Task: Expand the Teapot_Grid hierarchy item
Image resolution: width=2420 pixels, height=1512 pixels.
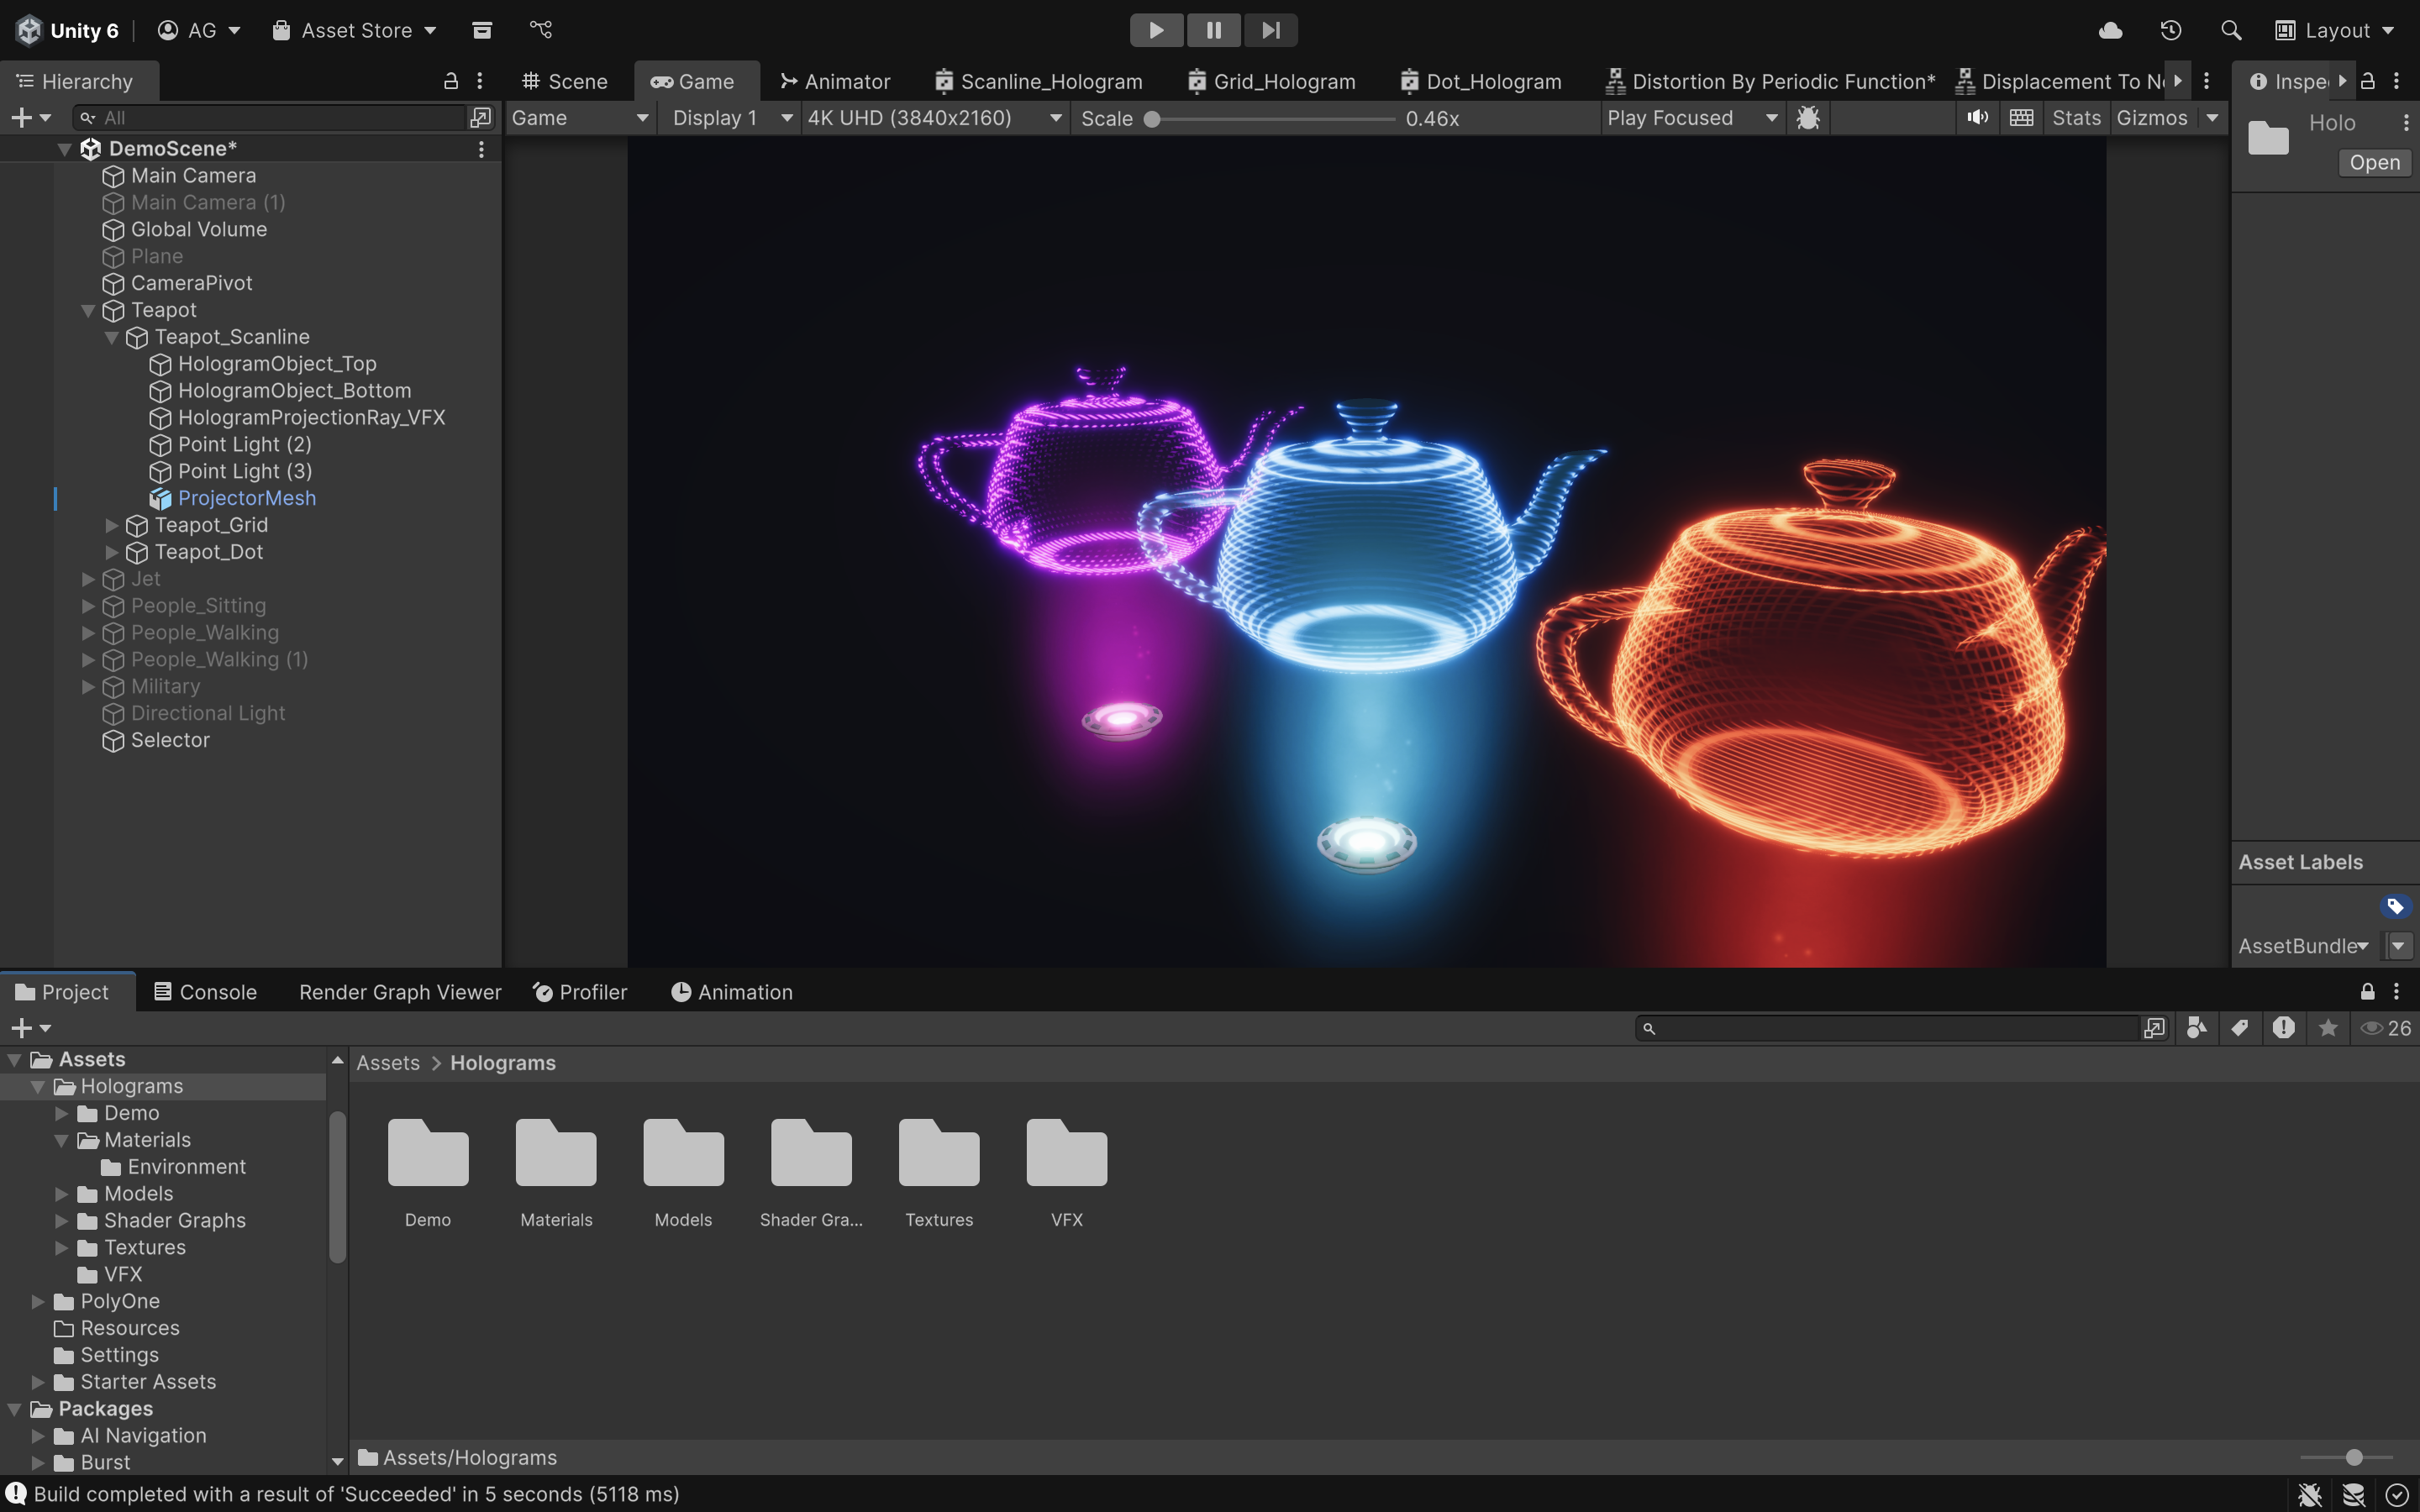Action: click(x=112, y=524)
